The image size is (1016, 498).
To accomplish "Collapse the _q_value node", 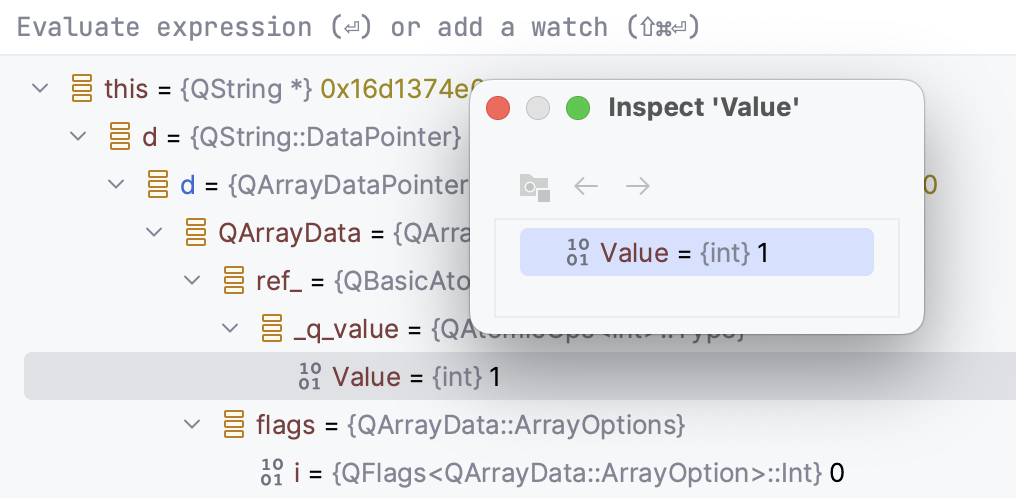I will [x=230, y=329].
